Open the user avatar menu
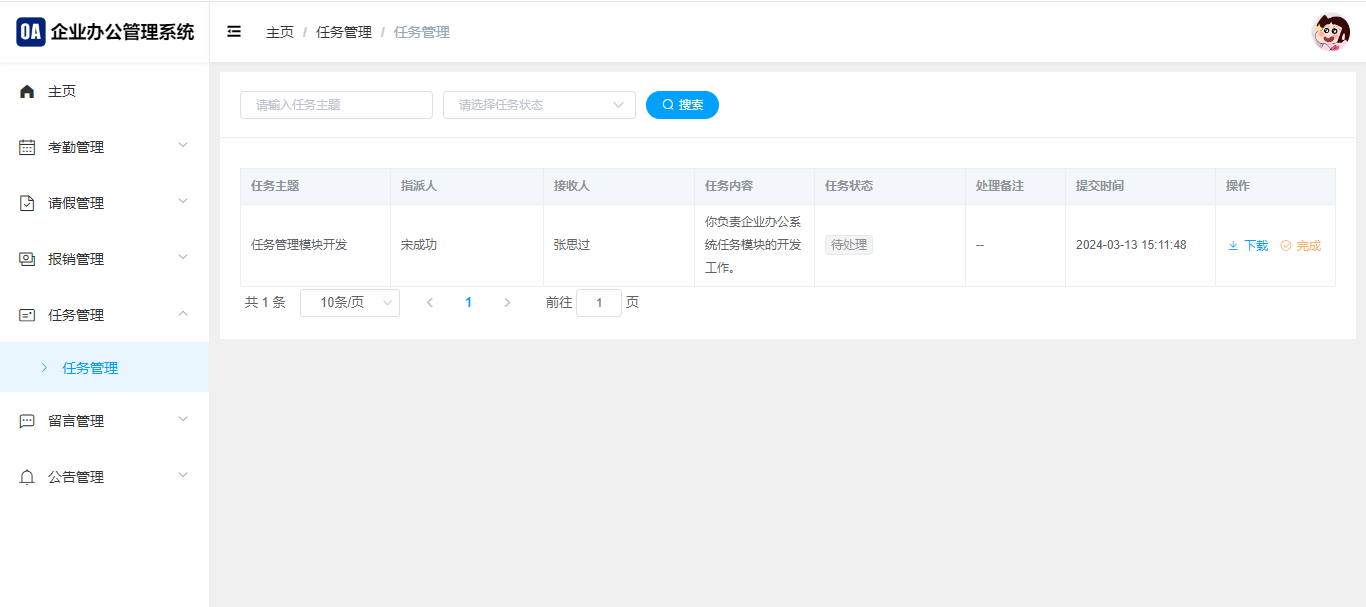This screenshot has height=607, width=1366. tap(1330, 33)
